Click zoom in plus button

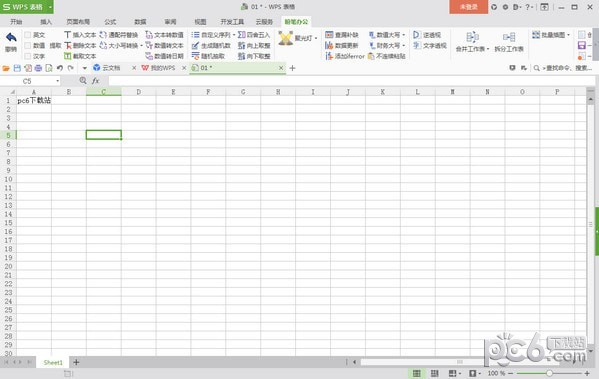point(587,373)
